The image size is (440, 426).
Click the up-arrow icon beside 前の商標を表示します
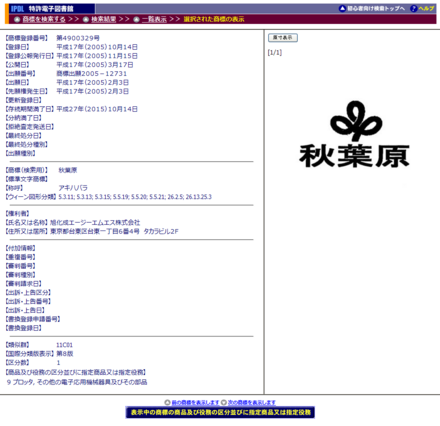[167, 402]
